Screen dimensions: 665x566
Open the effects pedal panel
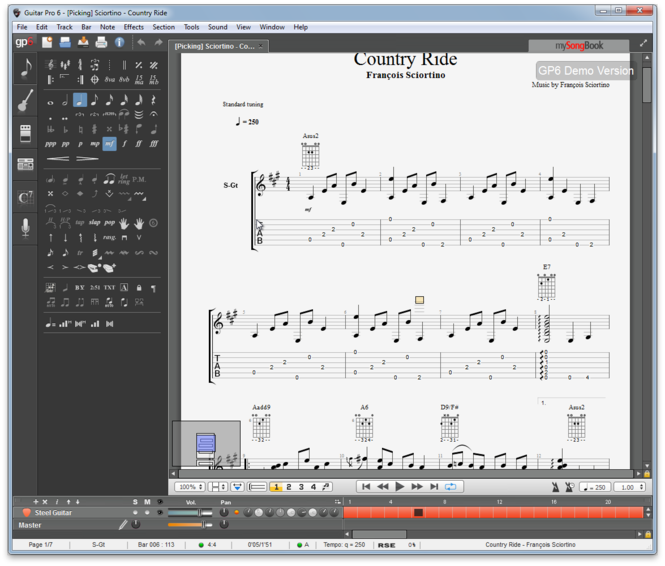pos(25,133)
